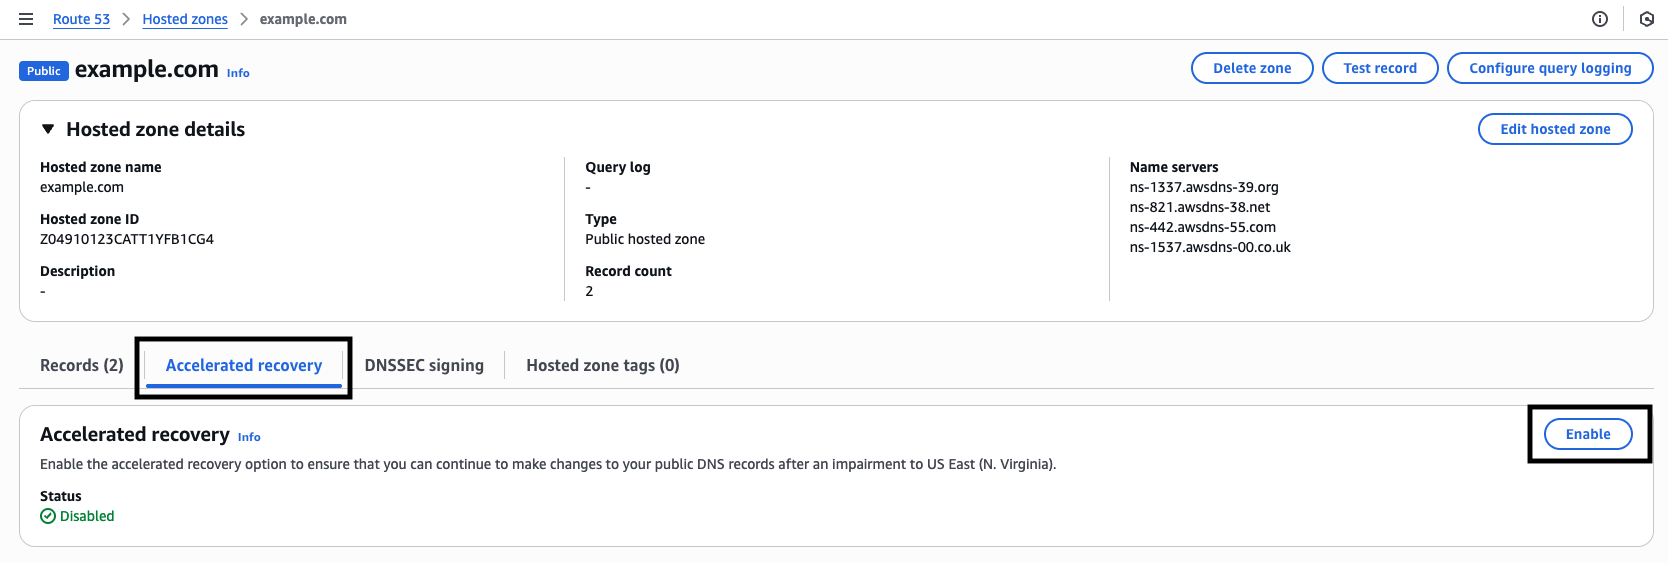Click the green Disabled status icon
The width and height of the screenshot is (1668, 563).
(x=48, y=516)
